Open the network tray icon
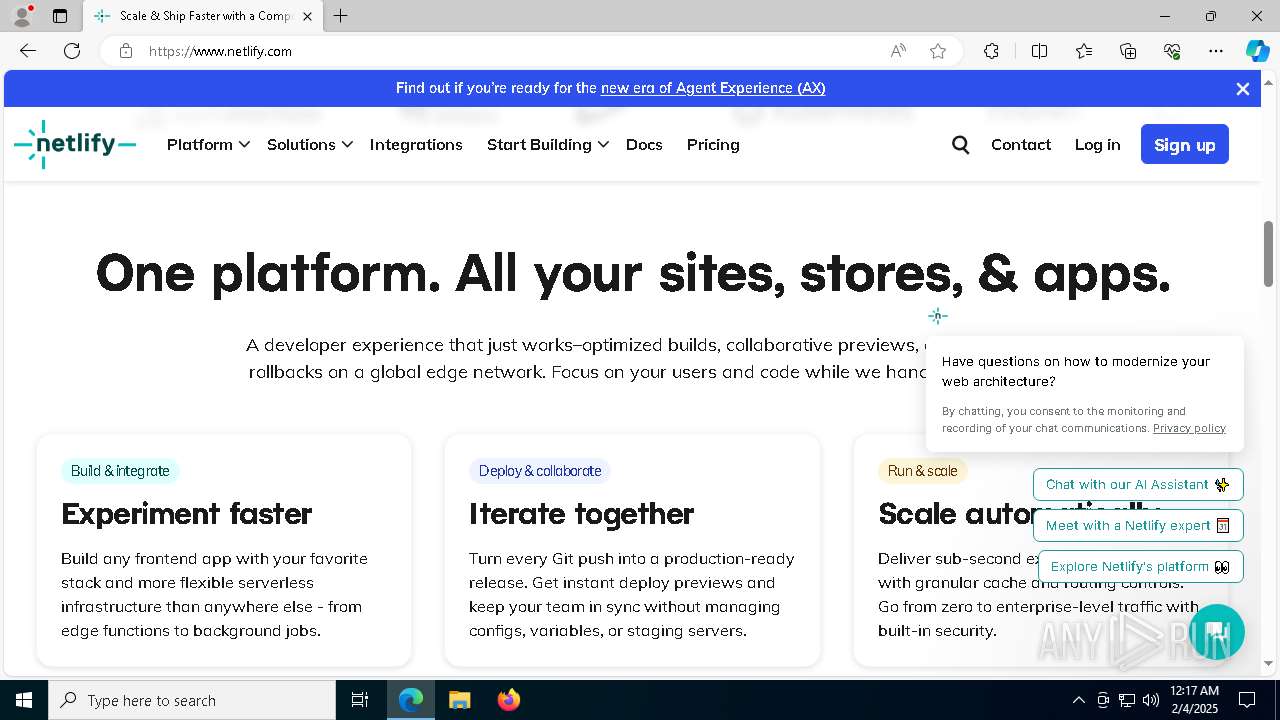 tap(1127, 700)
